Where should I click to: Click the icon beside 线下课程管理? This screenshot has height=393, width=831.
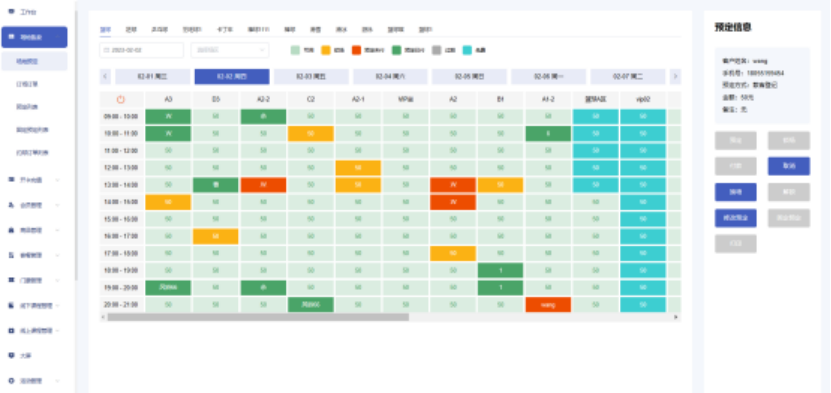pos(12,305)
